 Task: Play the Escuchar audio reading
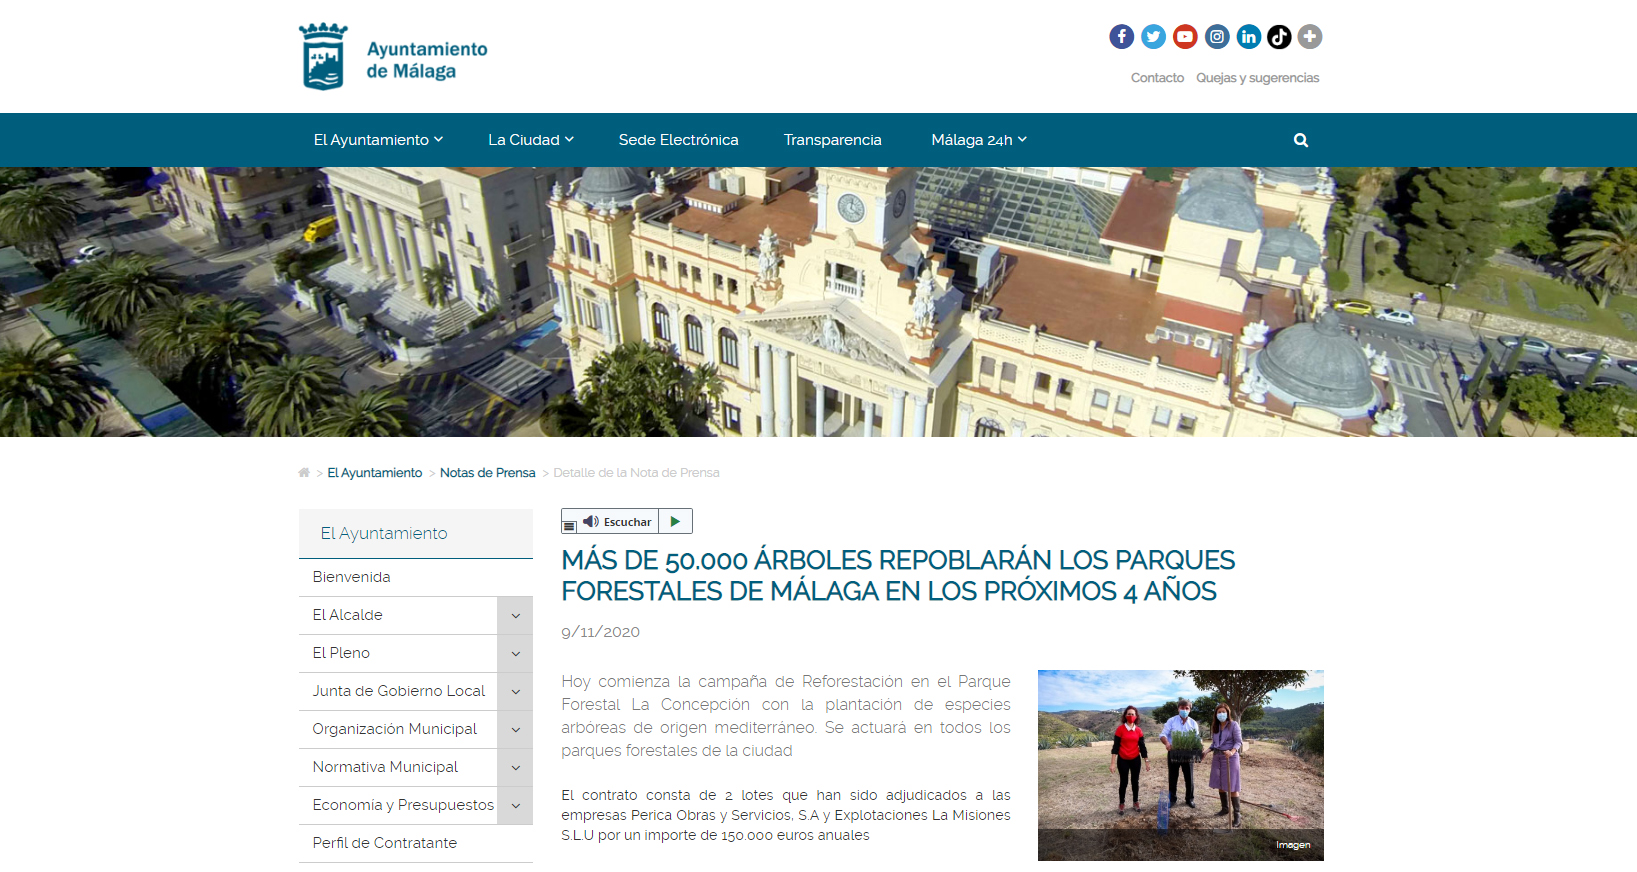click(x=675, y=522)
